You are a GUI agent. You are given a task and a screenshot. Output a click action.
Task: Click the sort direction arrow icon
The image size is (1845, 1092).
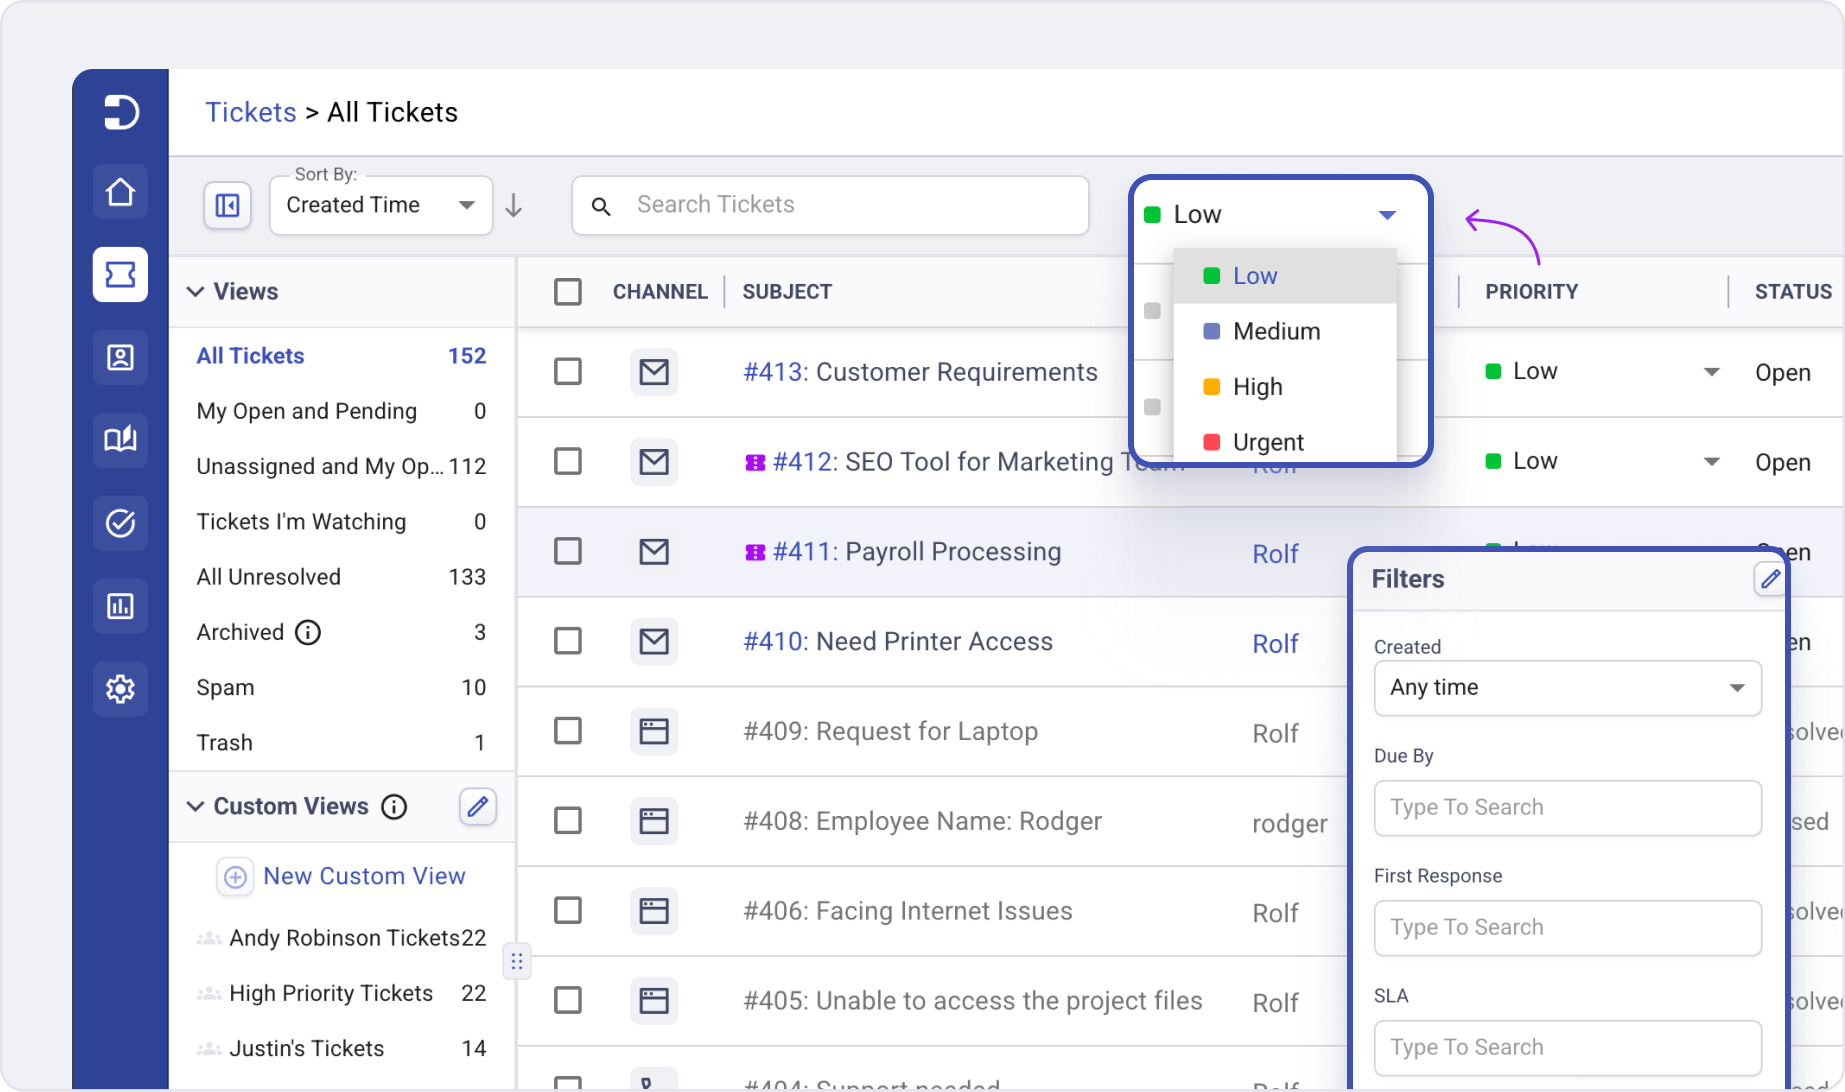[514, 206]
